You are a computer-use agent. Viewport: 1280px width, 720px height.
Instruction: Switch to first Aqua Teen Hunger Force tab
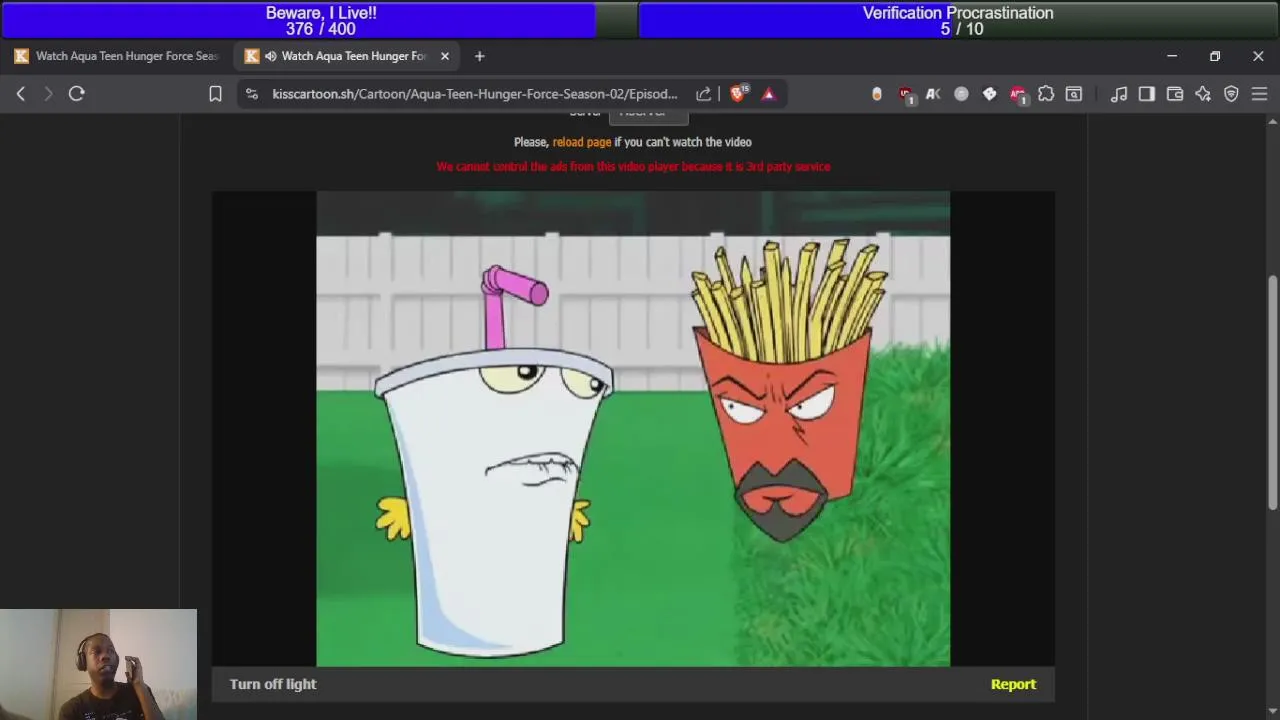[x=116, y=56]
